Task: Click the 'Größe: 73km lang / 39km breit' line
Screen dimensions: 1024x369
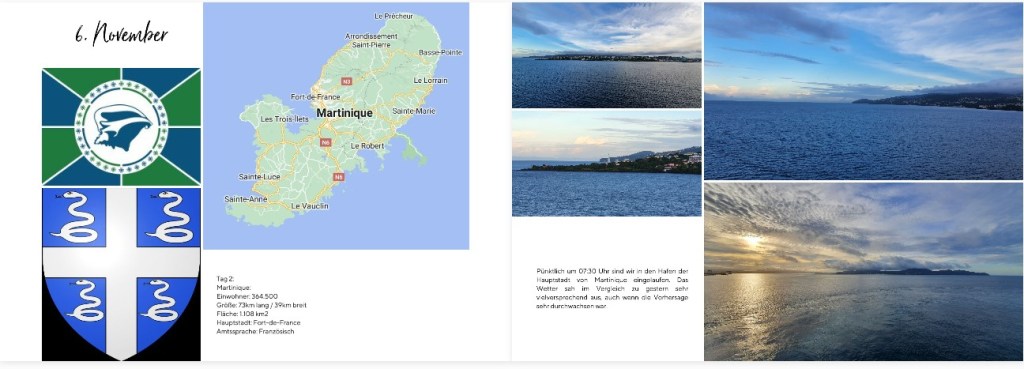Action: point(261,305)
